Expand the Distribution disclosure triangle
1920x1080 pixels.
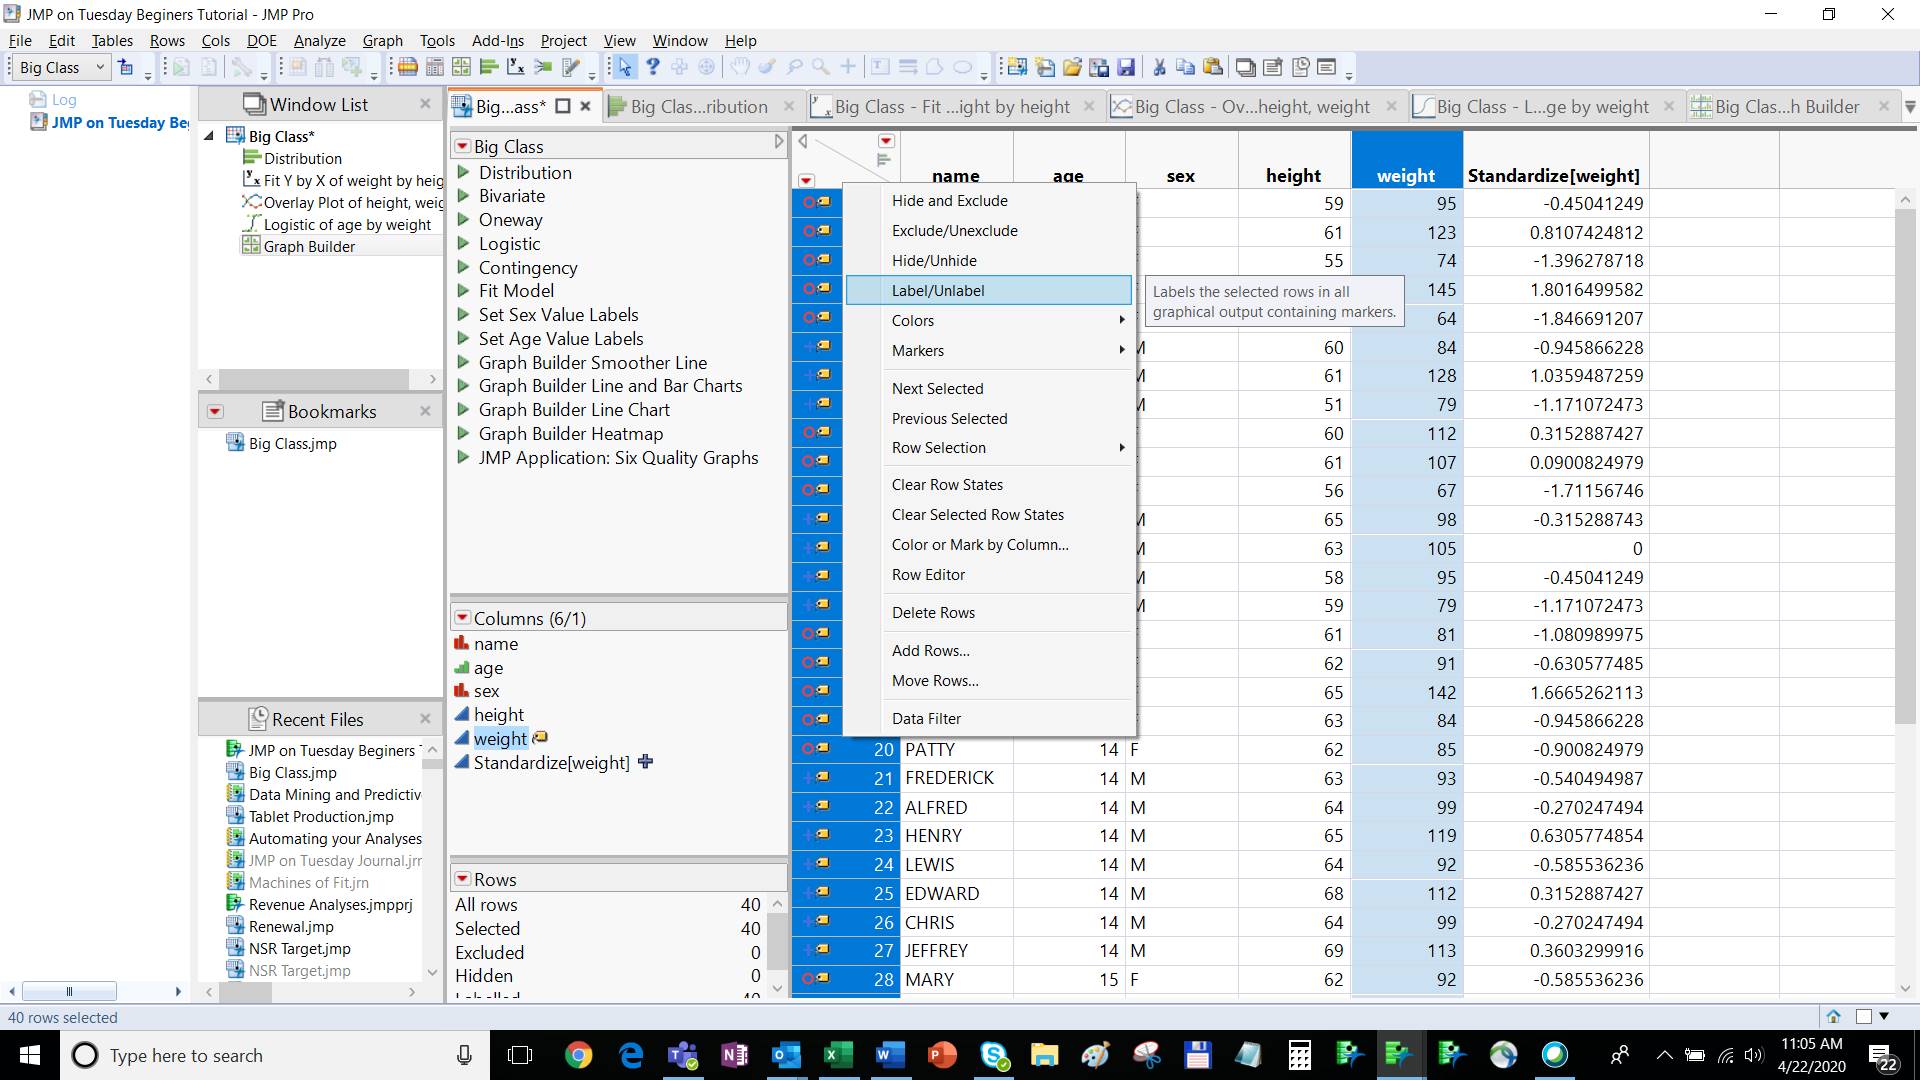464,172
